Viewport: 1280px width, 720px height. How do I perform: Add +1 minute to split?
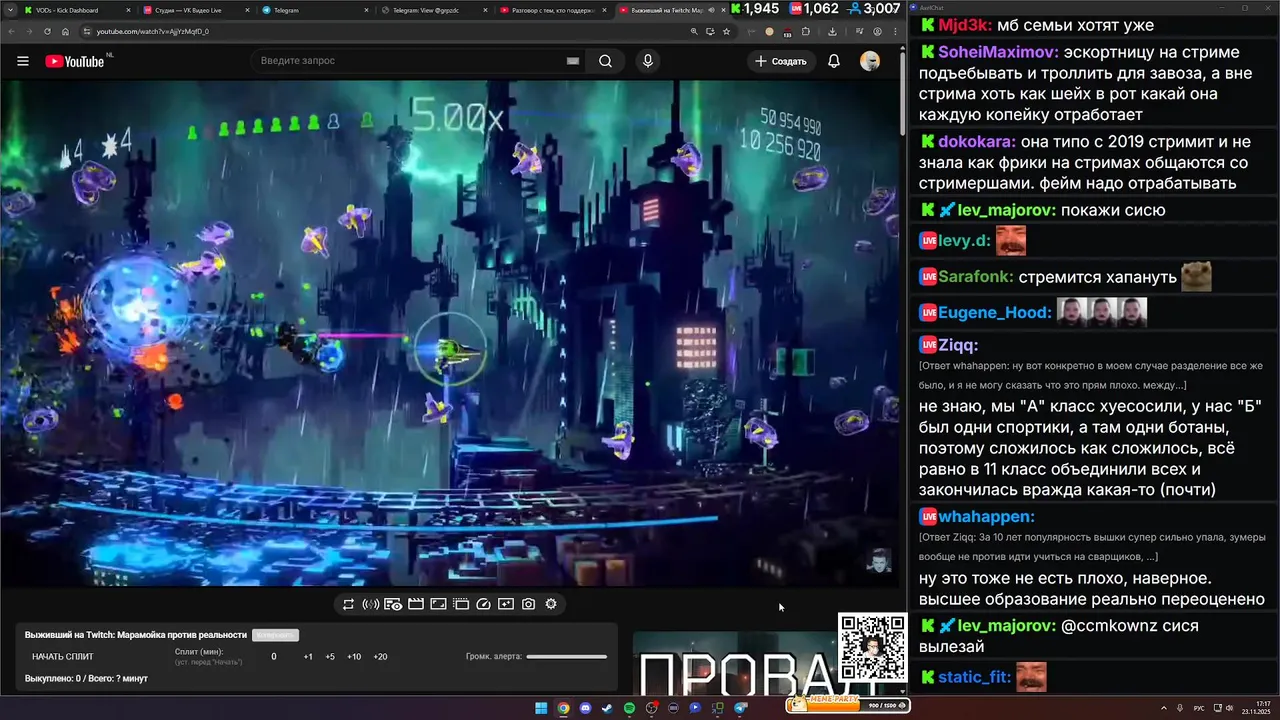click(308, 657)
